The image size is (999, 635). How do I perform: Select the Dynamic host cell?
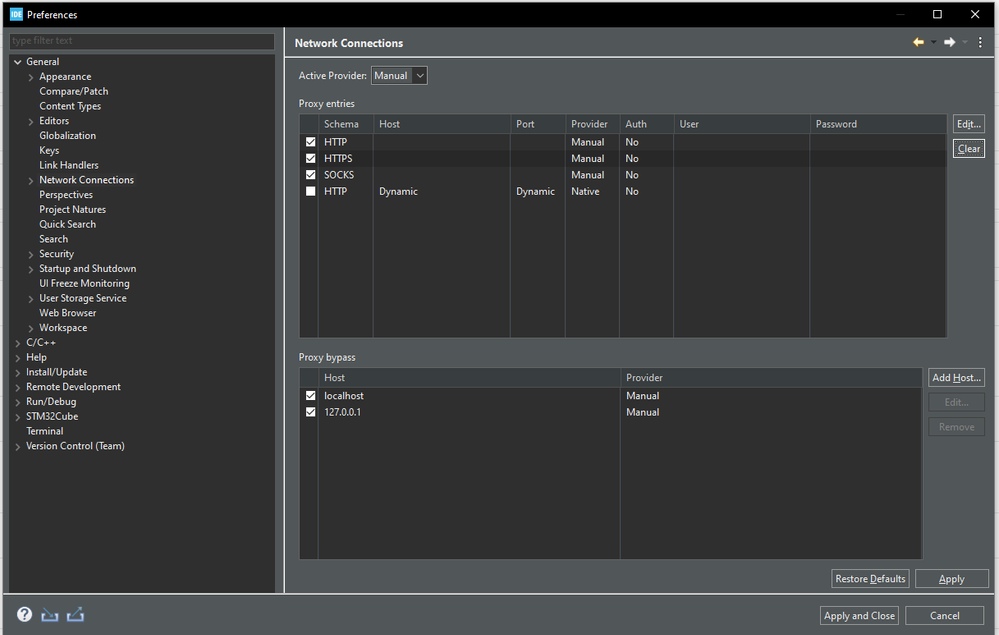398,191
